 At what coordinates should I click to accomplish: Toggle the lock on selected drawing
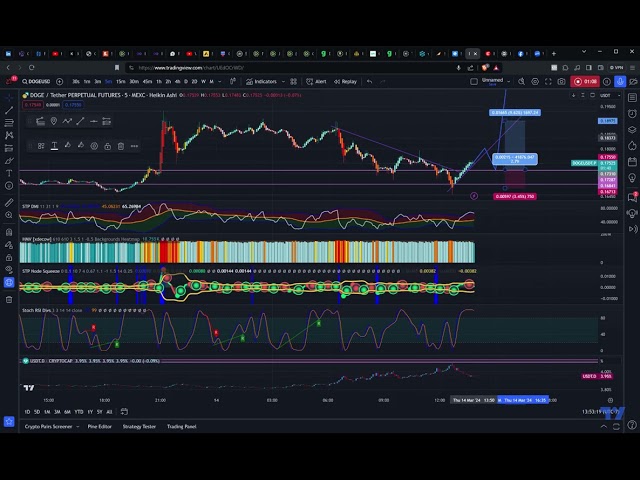[107, 146]
